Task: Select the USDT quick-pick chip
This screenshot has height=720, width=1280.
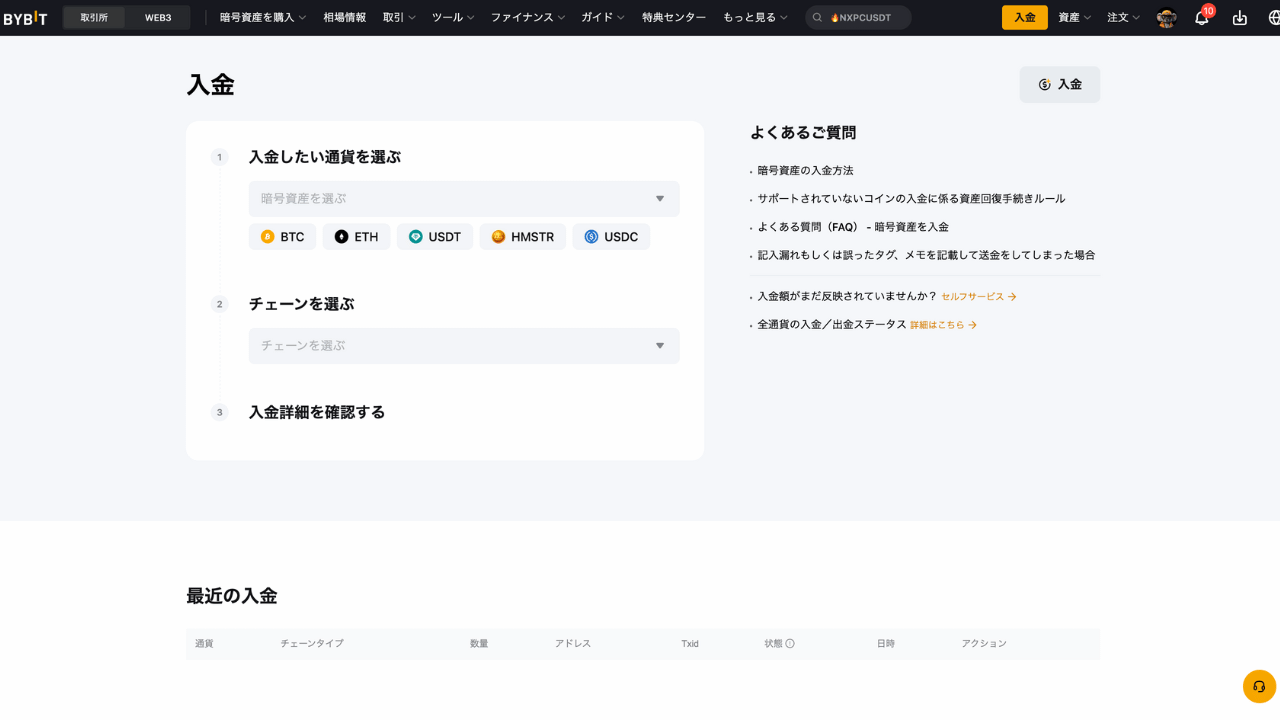Action: [435, 236]
